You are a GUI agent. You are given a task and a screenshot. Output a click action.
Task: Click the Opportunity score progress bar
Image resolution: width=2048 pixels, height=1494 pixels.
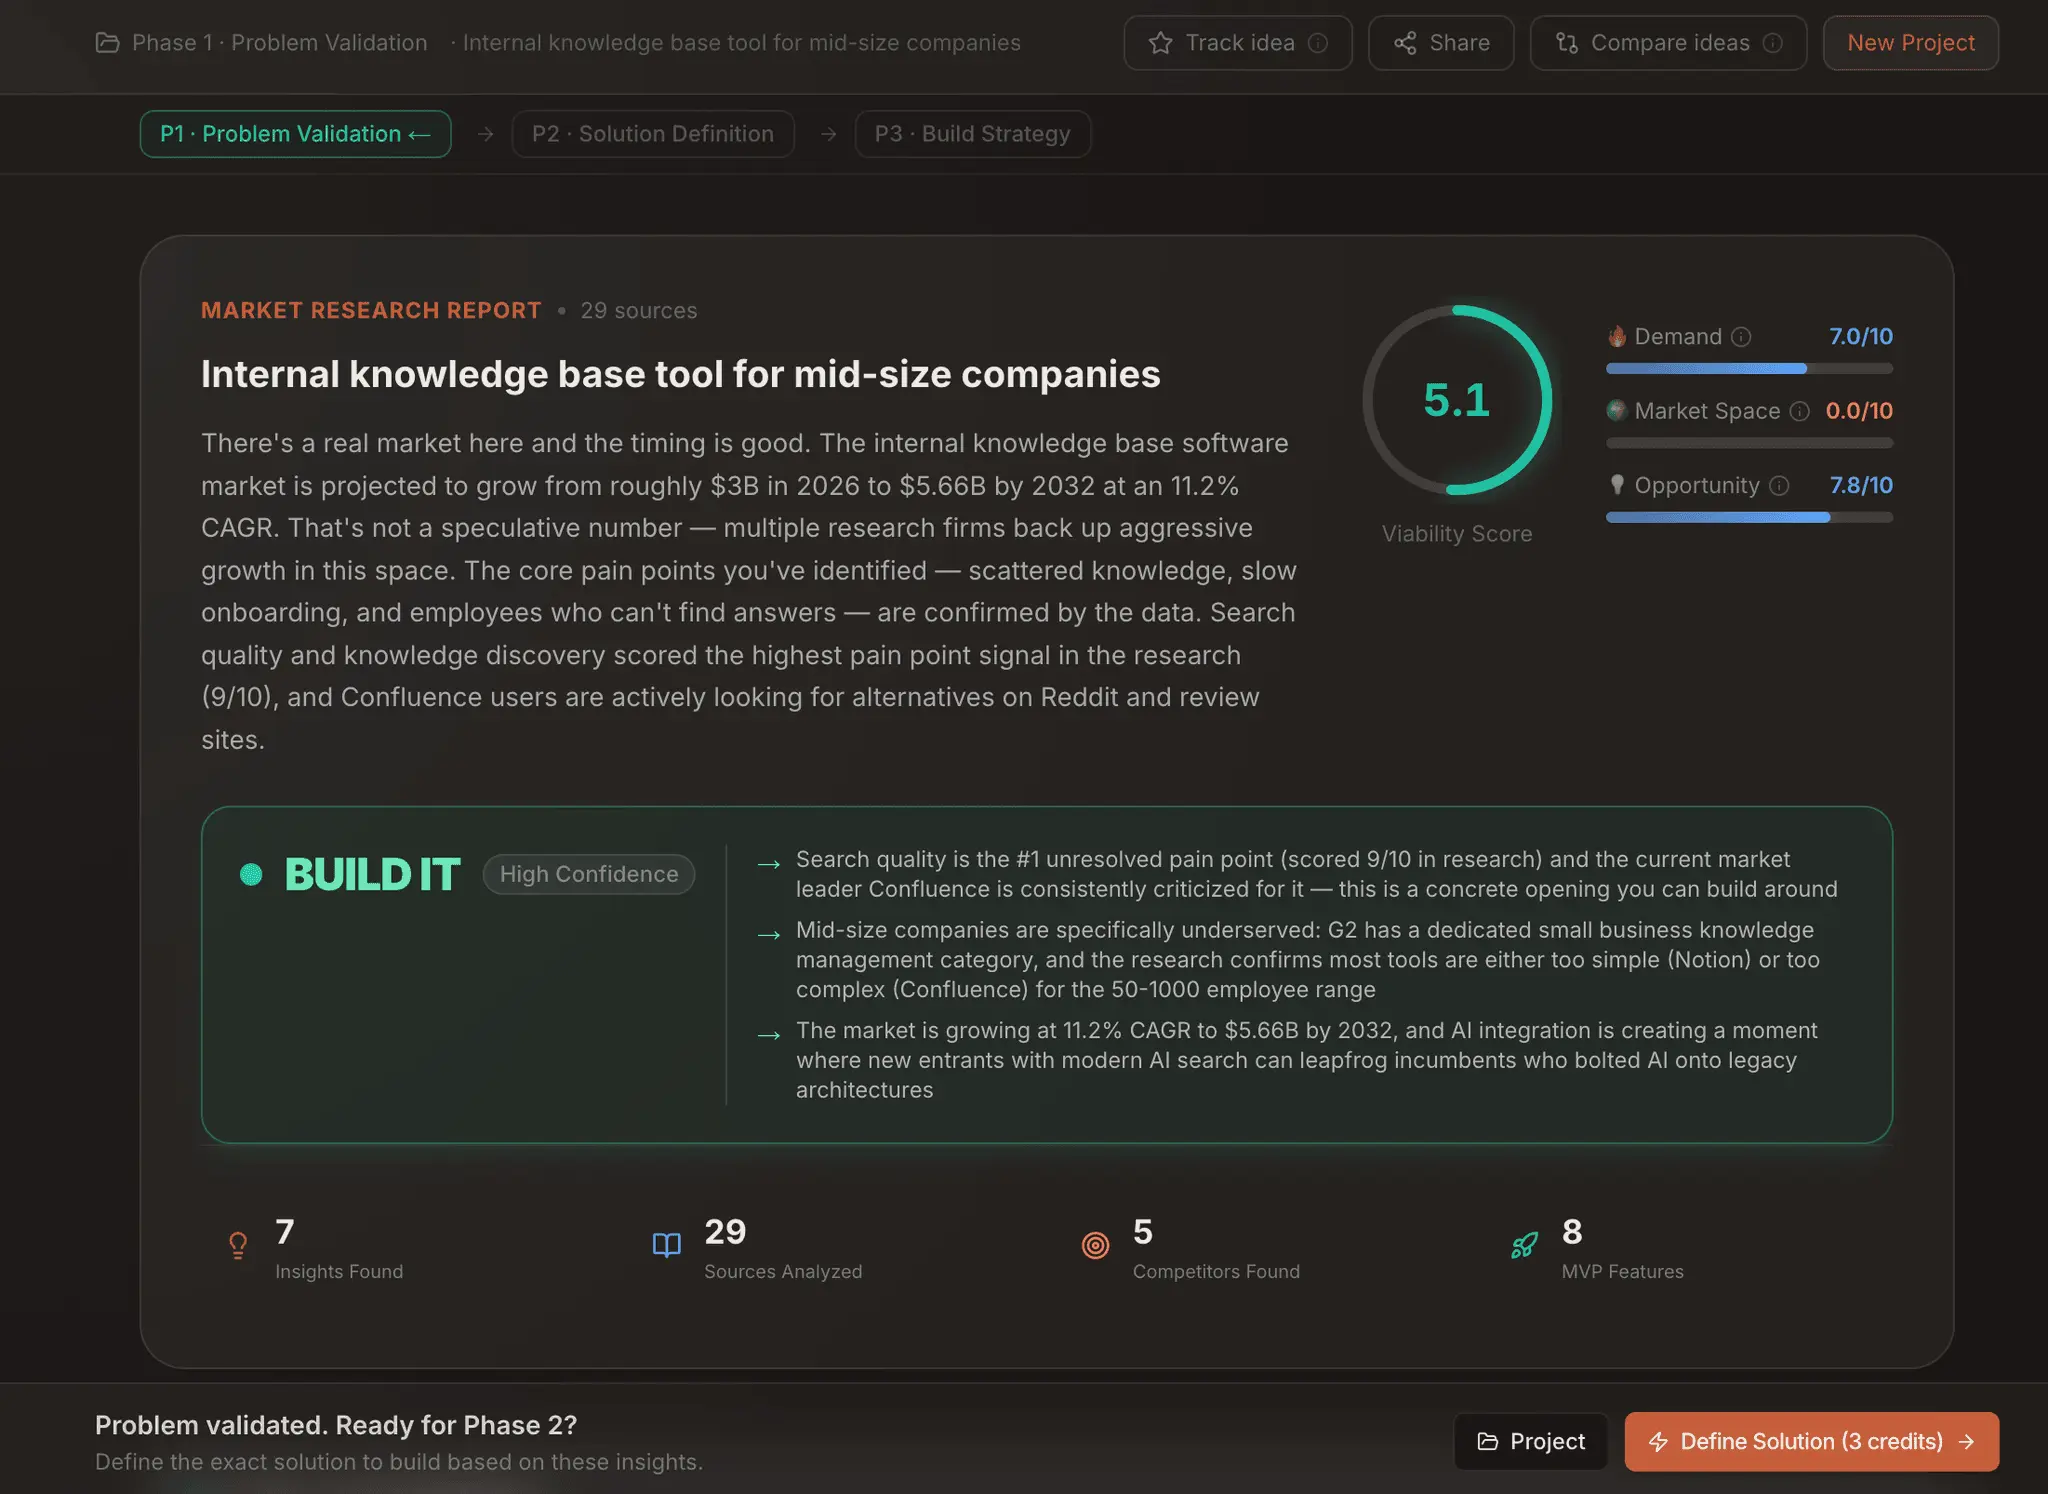pyautogui.click(x=1749, y=517)
